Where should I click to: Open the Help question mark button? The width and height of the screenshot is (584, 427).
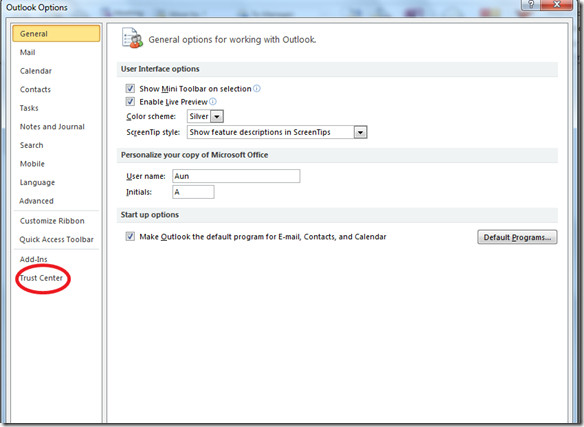(531, 4)
